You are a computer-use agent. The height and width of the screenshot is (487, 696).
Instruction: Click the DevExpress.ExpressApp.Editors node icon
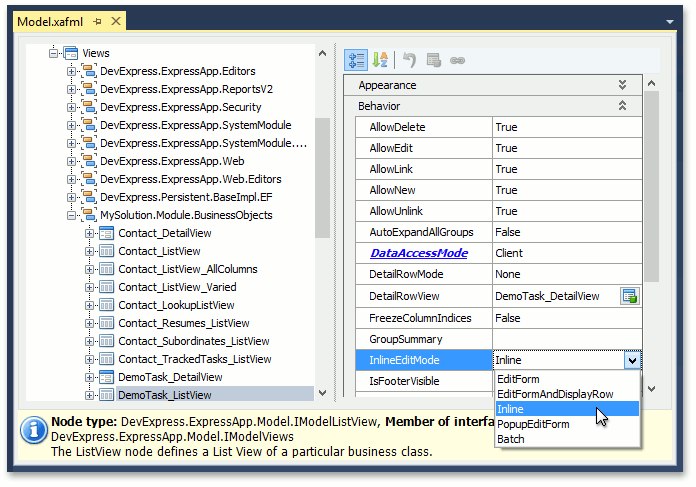tap(89, 71)
